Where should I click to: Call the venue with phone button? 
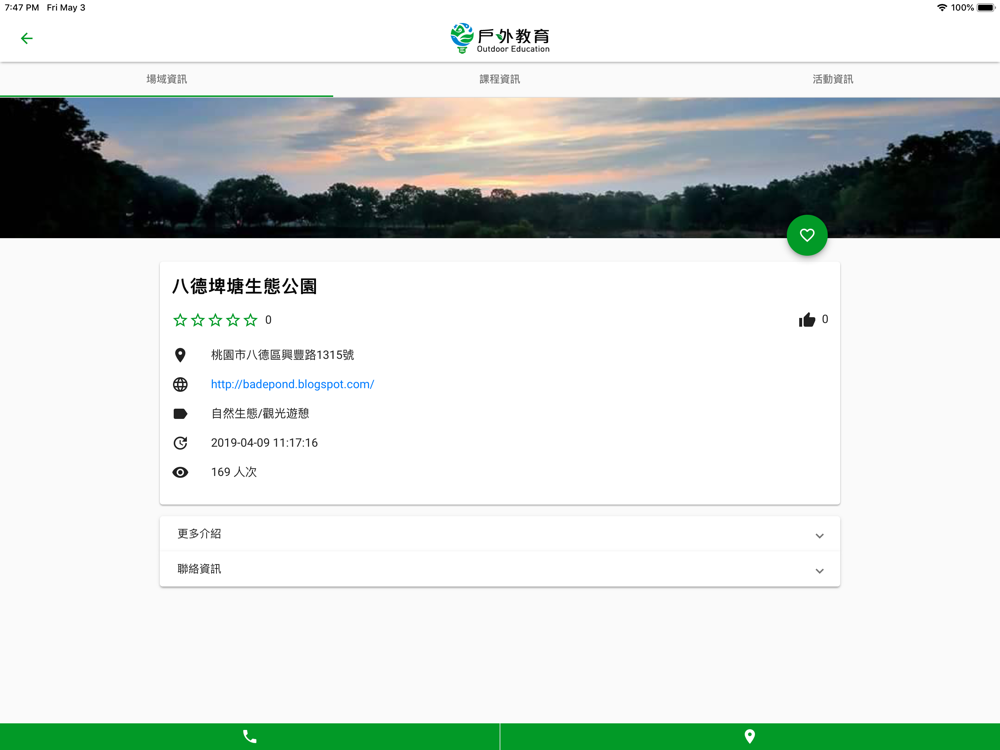249,737
